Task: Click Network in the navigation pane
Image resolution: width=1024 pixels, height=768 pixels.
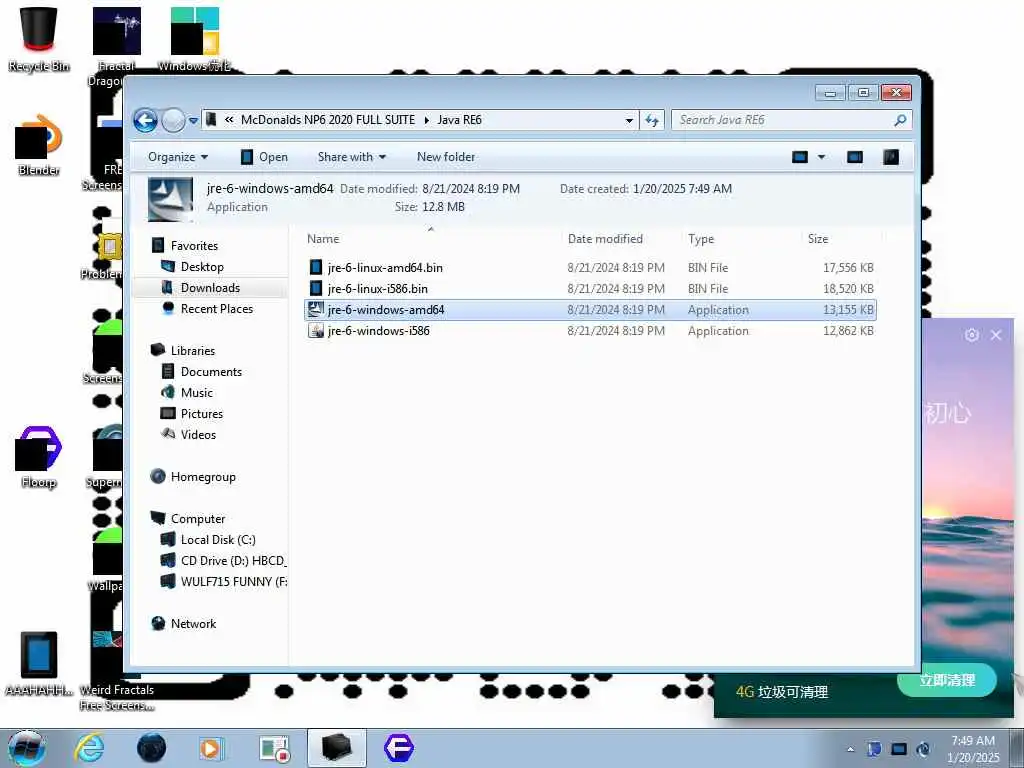Action: [193, 624]
